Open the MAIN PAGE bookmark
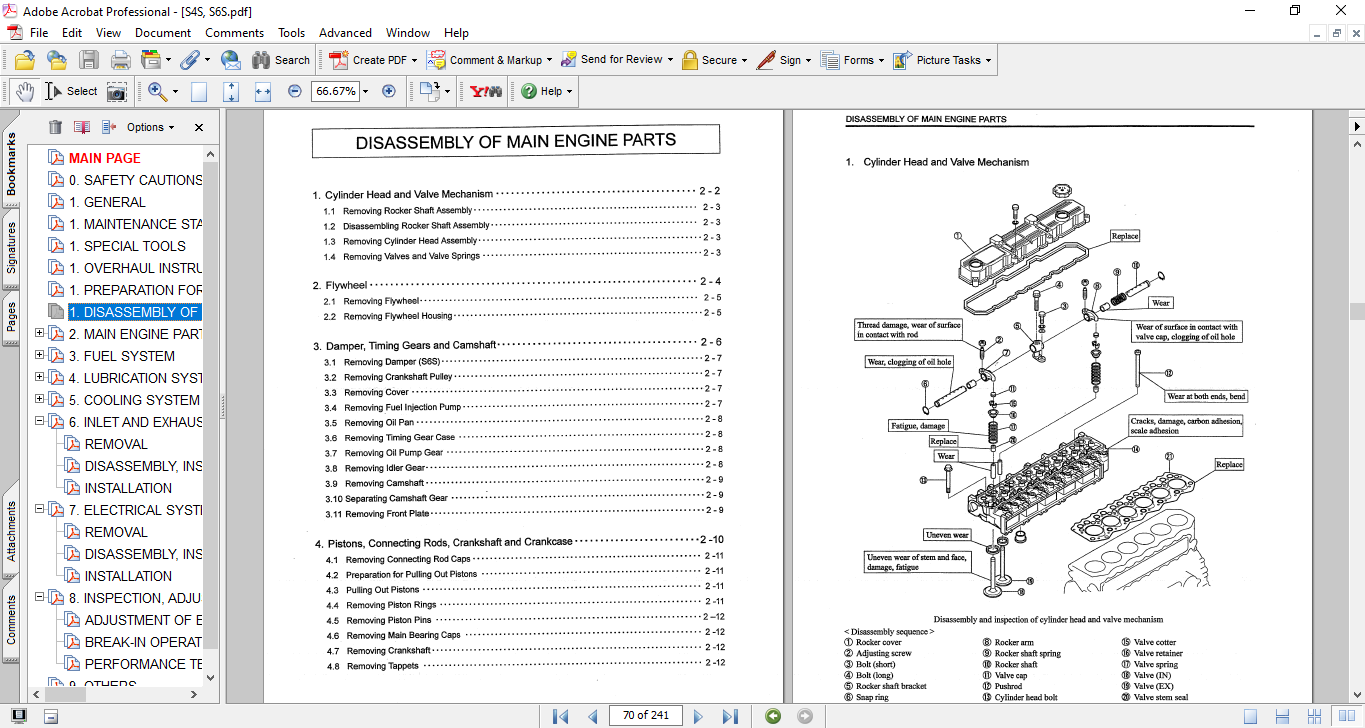The height and width of the screenshot is (728, 1365). (104, 158)
